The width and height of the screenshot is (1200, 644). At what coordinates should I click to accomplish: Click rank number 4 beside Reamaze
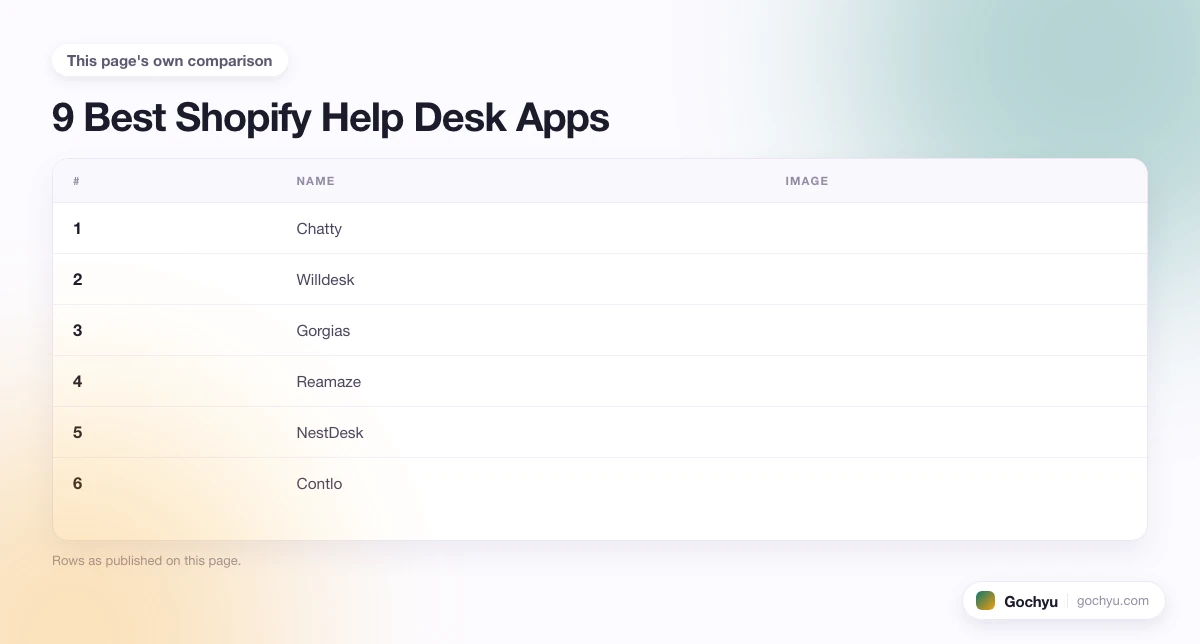point(77,382)
